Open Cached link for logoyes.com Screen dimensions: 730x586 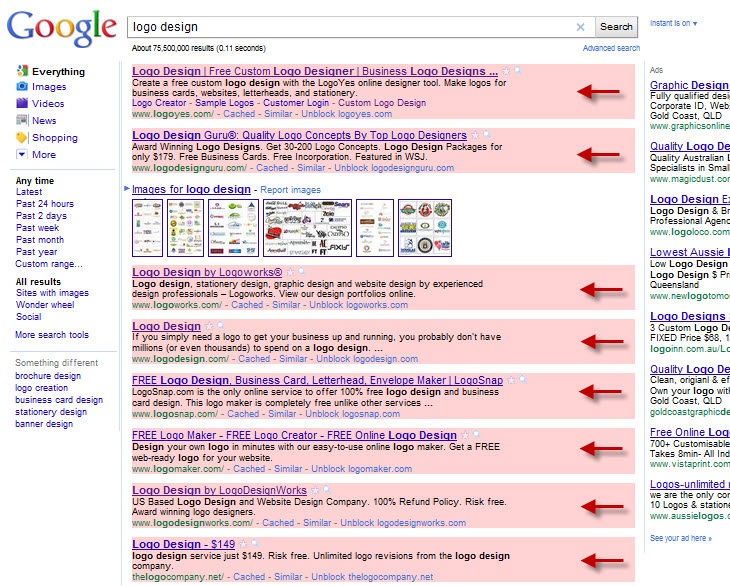(239, 114)
